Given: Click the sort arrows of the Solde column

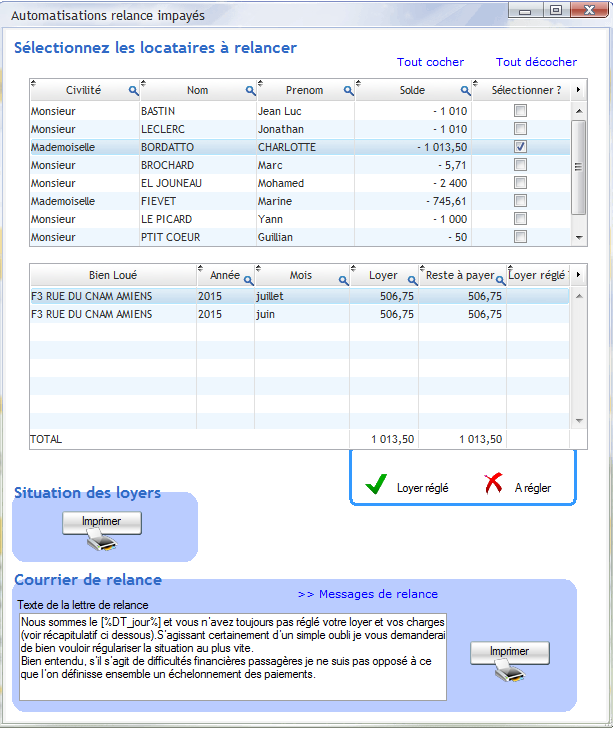Looking at the screenshot, I should coord(358,83).
